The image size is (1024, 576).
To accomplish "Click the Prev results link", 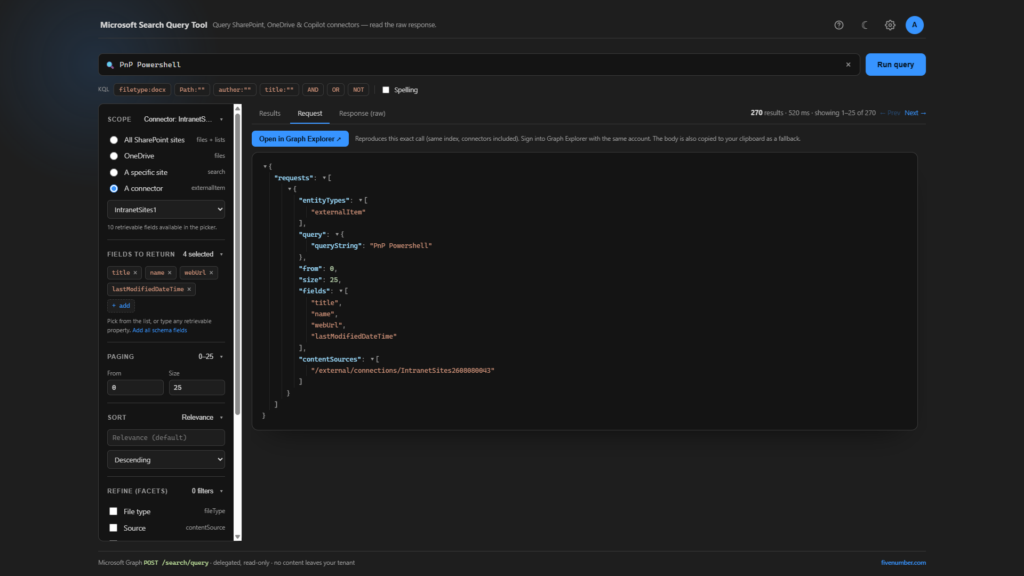I will (890, 113).
